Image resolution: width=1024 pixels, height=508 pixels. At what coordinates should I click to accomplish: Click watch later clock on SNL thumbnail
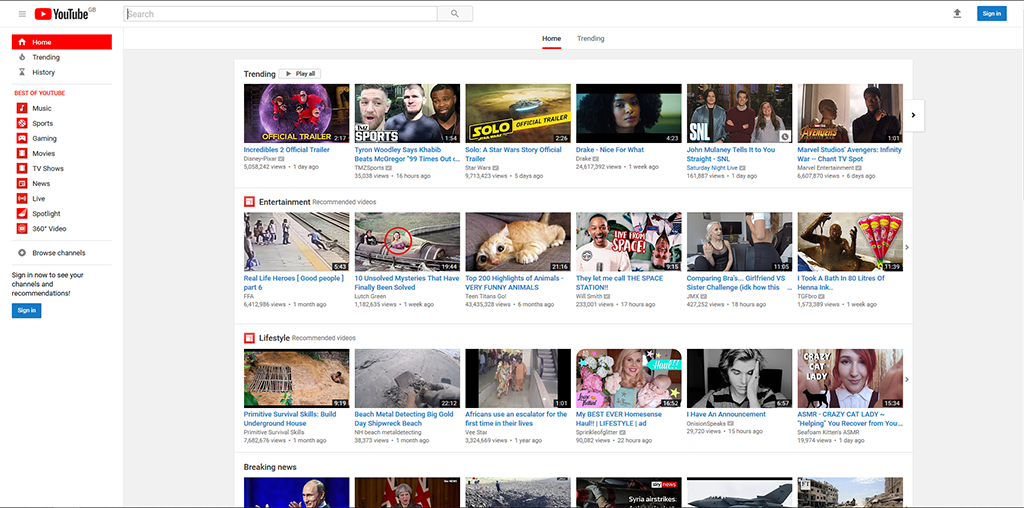[786, 136]
